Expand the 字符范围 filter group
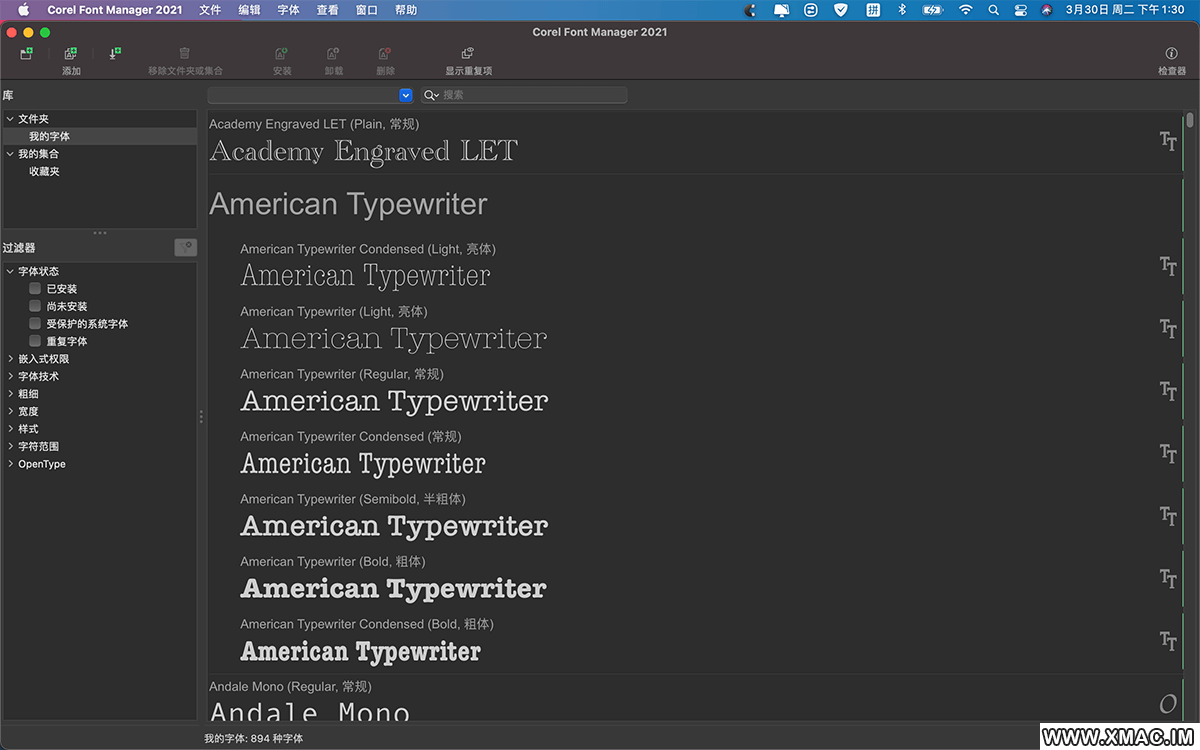The width and height of the screenshot is (1200, 750). click(10, 446)
